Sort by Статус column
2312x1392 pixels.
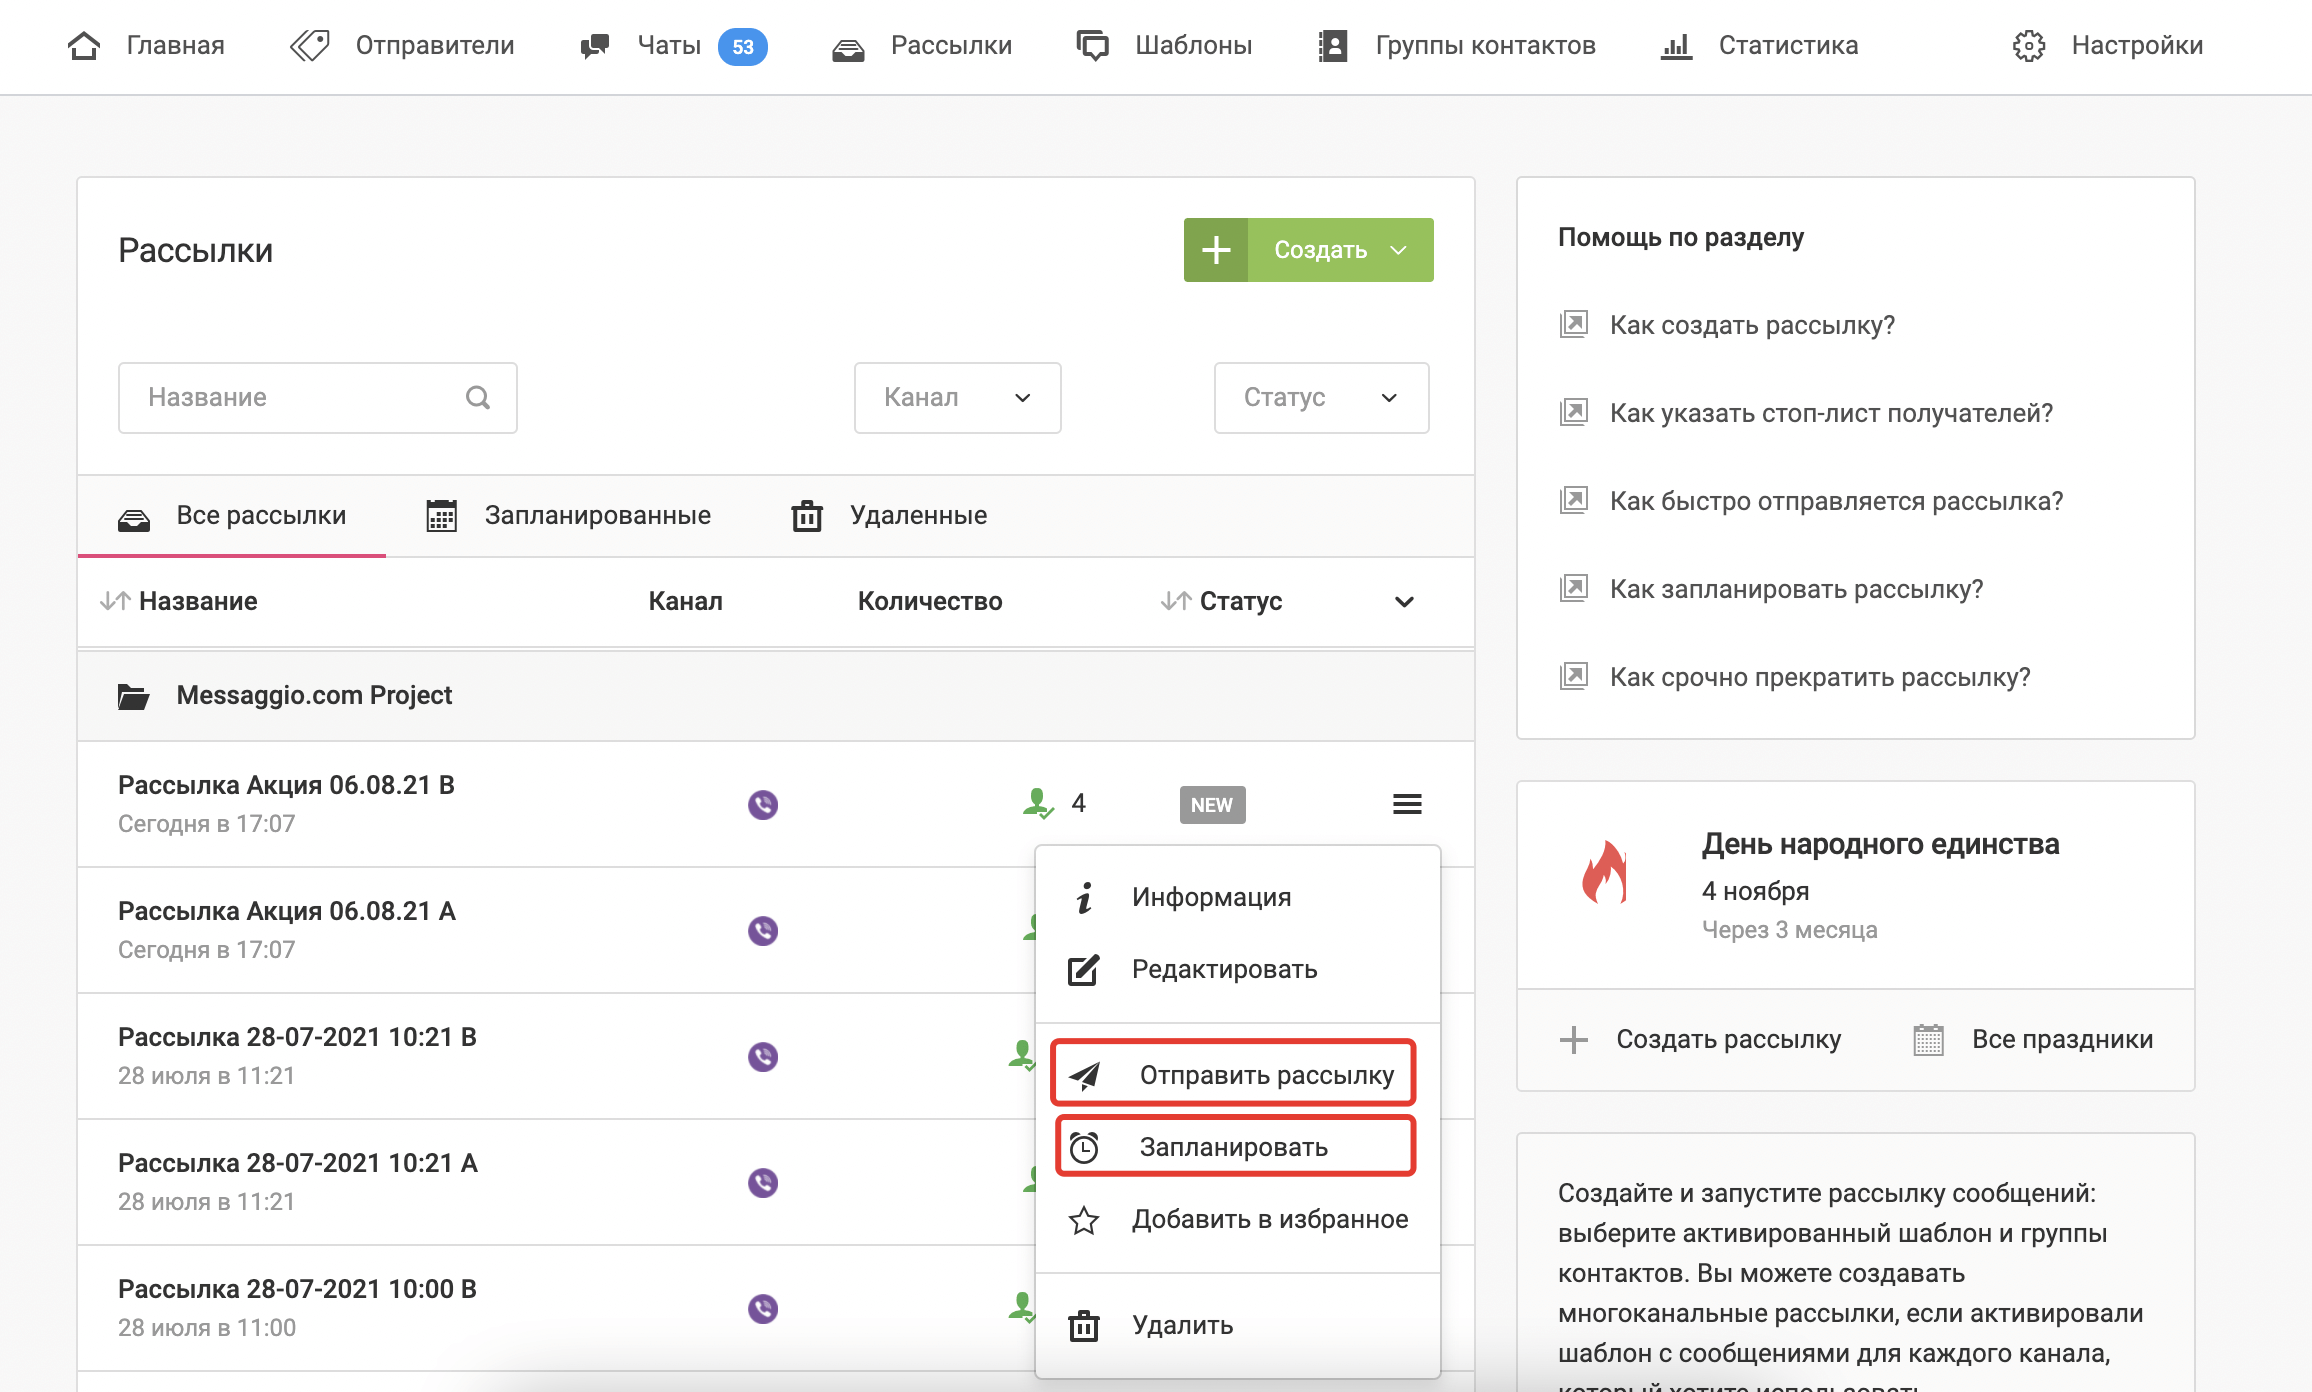pos(1221,601)
